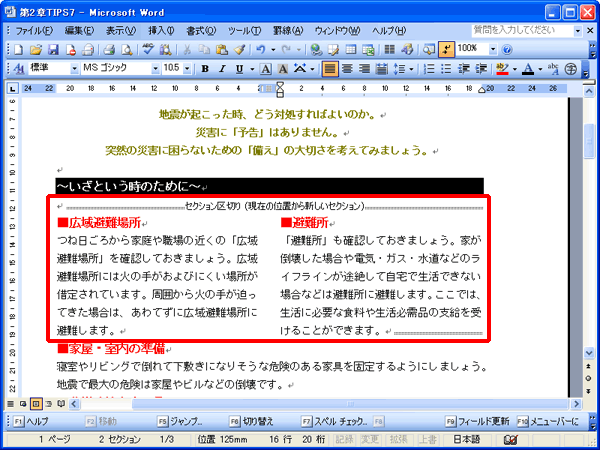This screenshot has height=450, width=600.
Task: Open the Enclose Characters tool
Action: (571, 69)
